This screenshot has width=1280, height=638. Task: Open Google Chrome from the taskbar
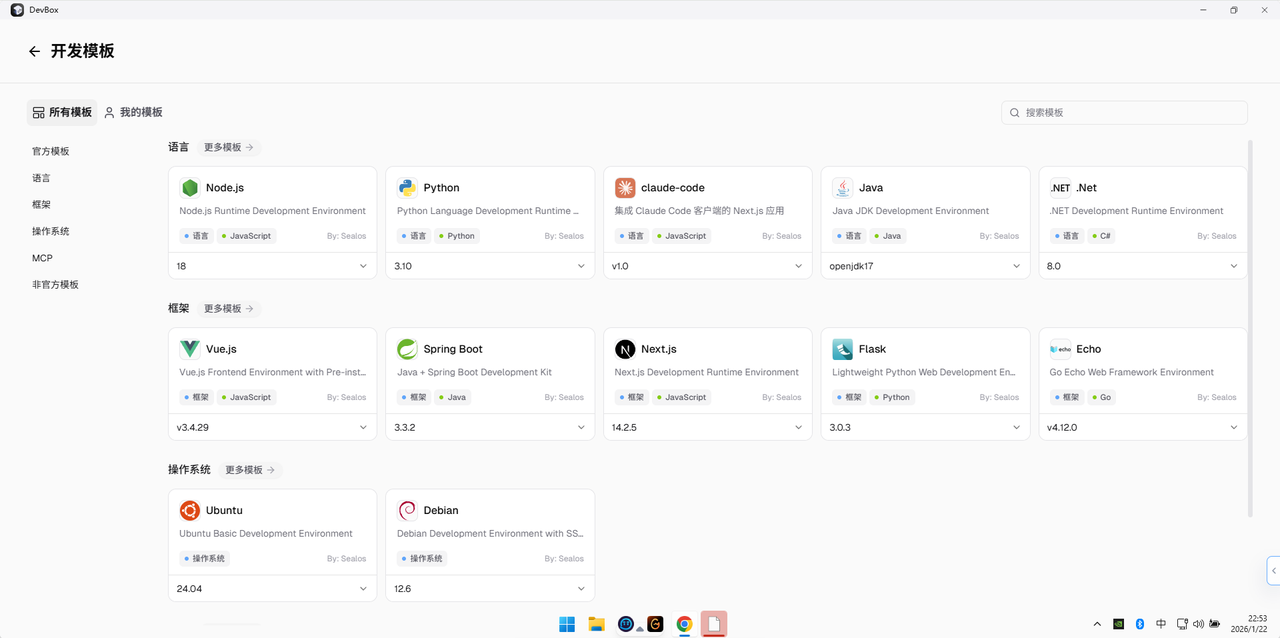point(684,624)
